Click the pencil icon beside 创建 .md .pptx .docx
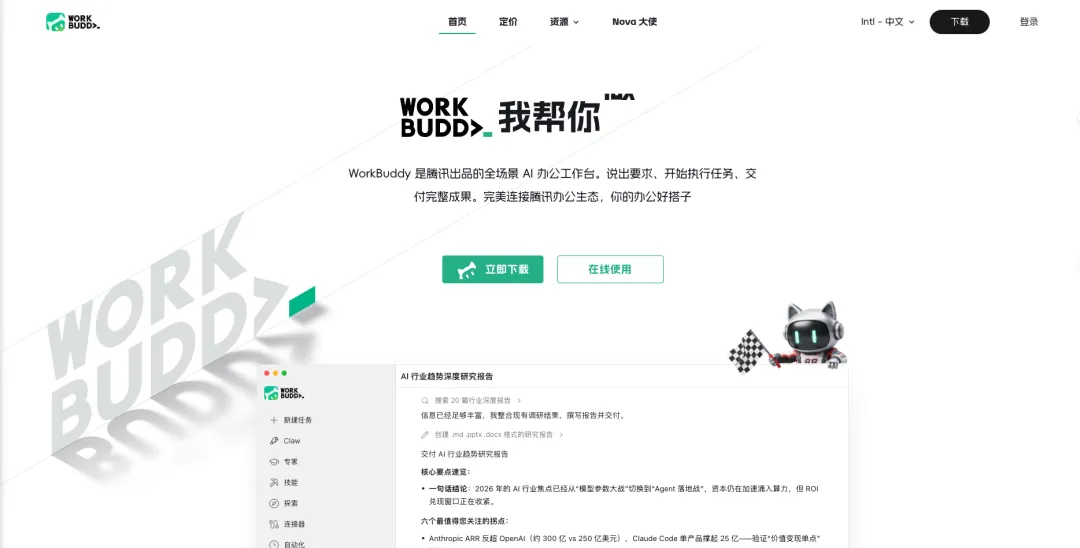 [425, 434]
